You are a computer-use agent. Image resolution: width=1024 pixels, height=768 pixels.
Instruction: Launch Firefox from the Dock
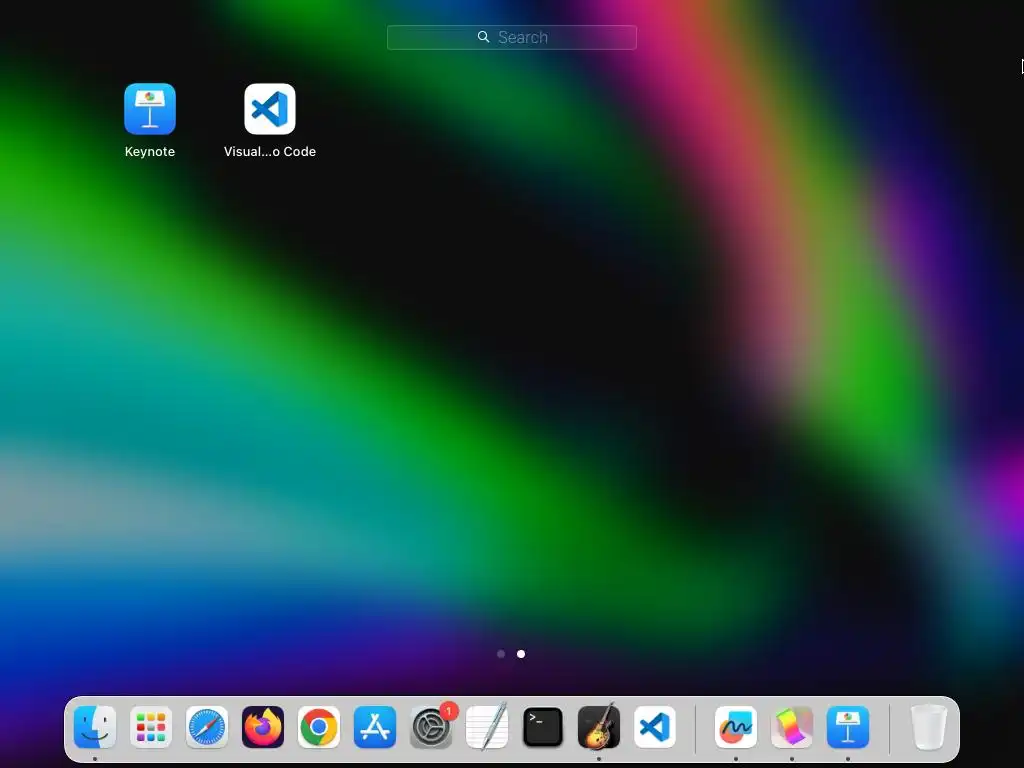pos(263,727)
